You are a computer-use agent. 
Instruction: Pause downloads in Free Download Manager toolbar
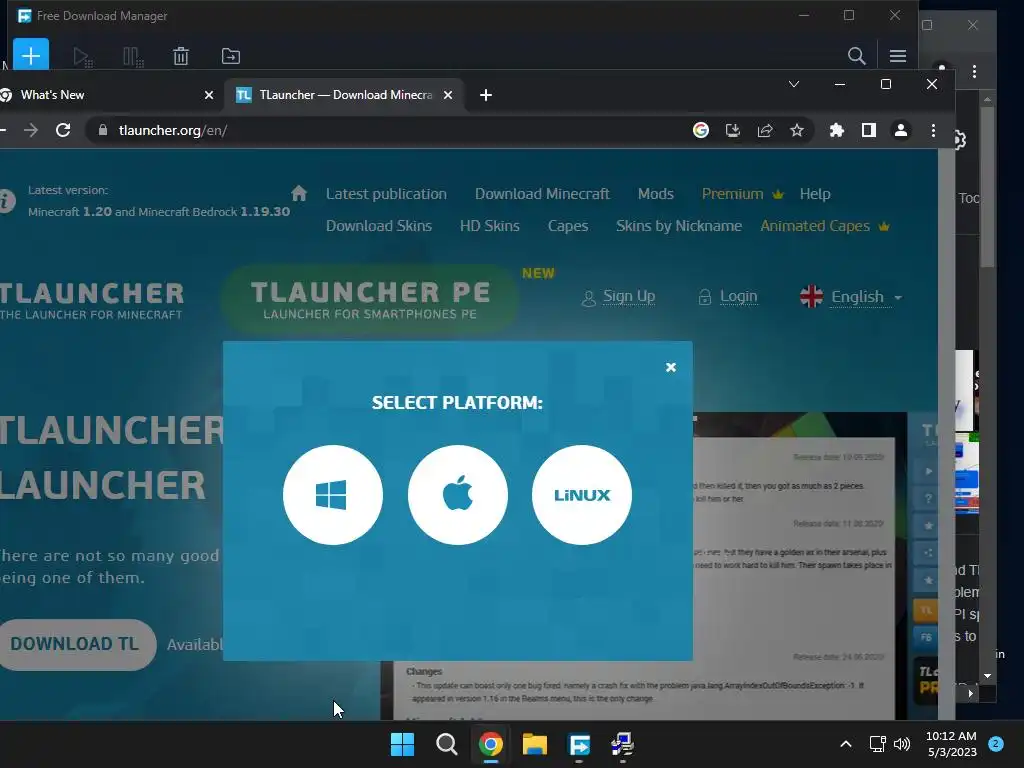133,57
